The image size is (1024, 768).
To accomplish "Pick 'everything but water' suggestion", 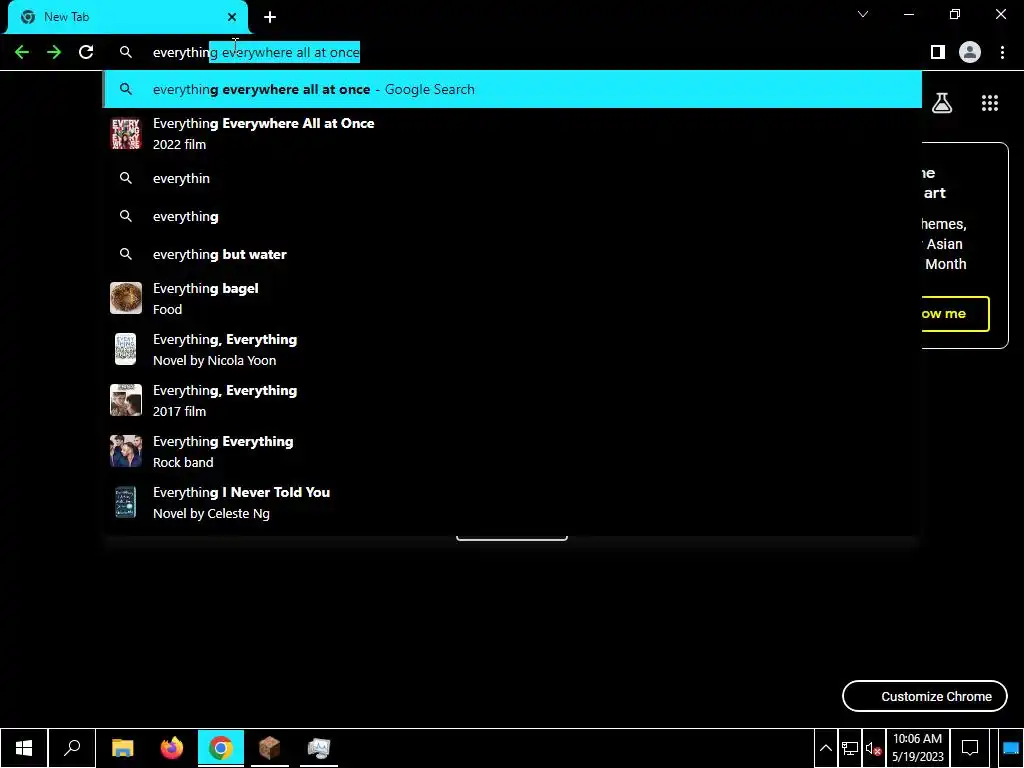I will point(512,254).
